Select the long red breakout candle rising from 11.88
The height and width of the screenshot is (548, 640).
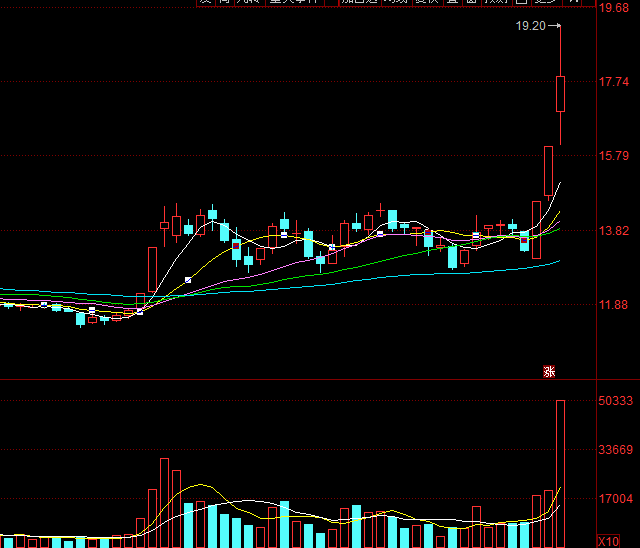[x=152, y=270]
